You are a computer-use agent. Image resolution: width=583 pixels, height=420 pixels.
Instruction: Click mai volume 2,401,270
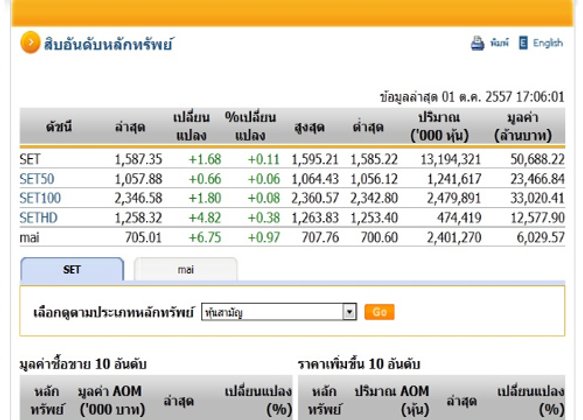pos(454,238)
